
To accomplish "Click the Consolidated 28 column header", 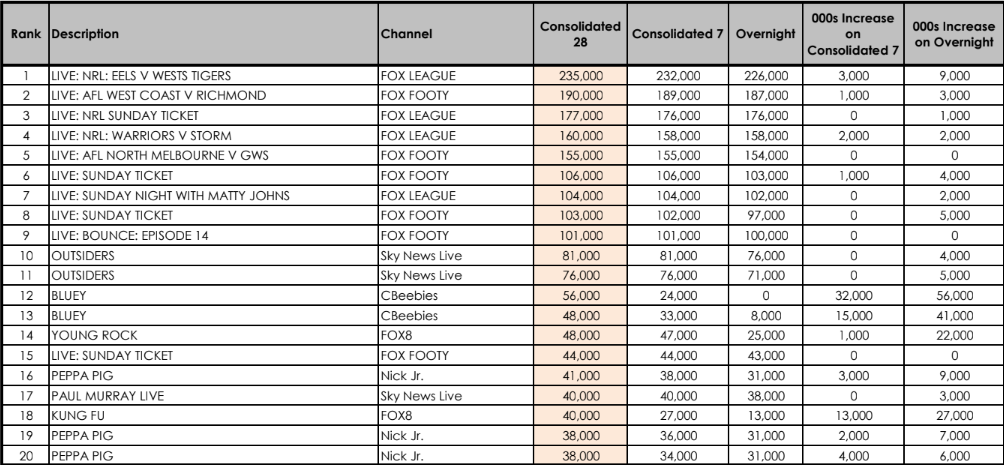I will pos(580,34).
